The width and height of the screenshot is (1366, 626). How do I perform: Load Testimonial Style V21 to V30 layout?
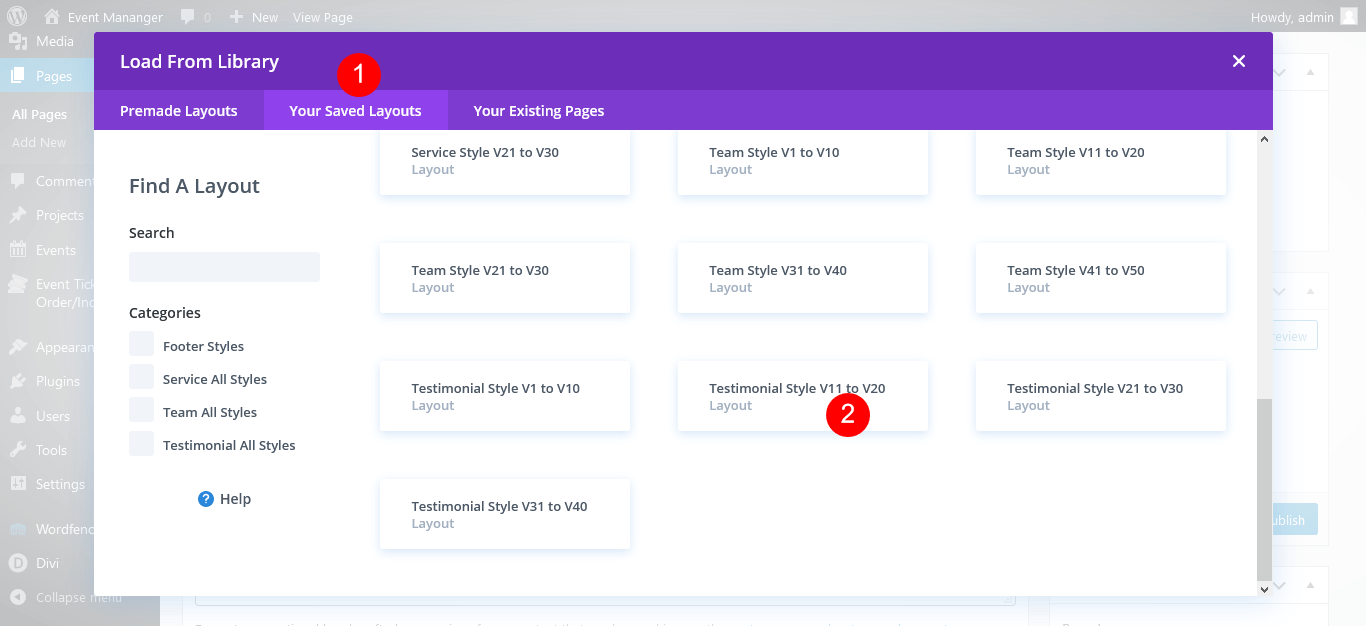(x=1101, y=396)
